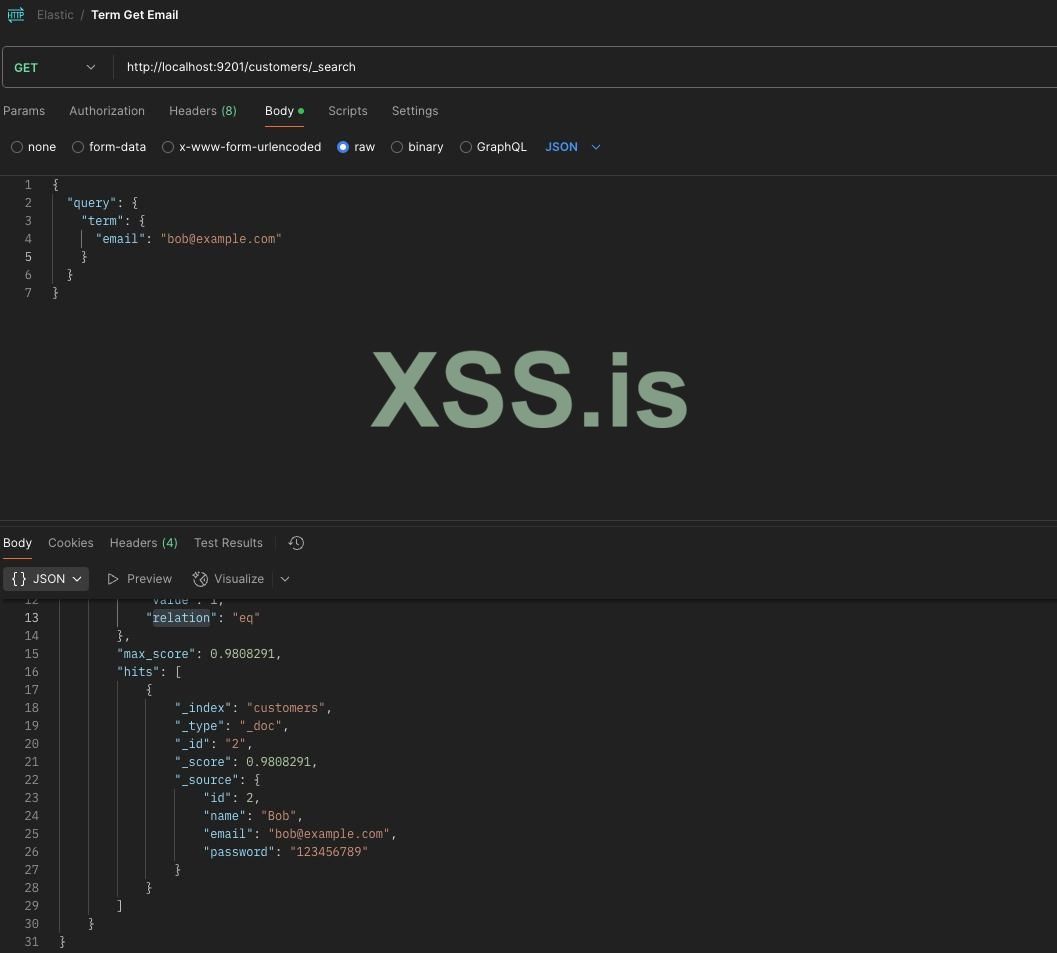
Task: Switch to the Scripts tab
Action: (348, 111)
